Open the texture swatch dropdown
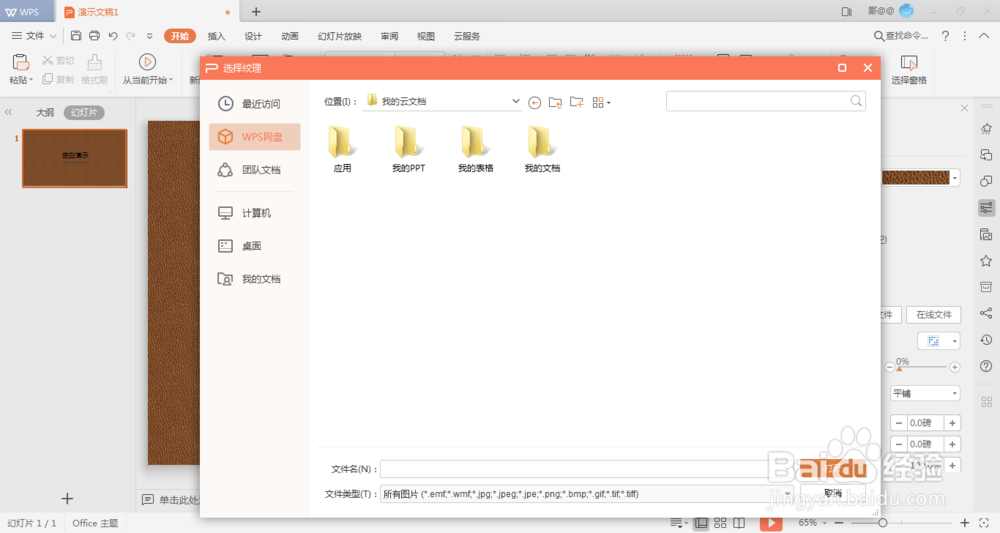The image size is (1000, 533). coord(954,178)
